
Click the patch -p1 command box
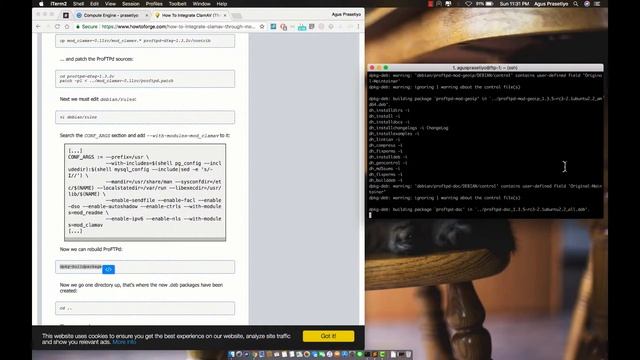click(x=145, y=78)
